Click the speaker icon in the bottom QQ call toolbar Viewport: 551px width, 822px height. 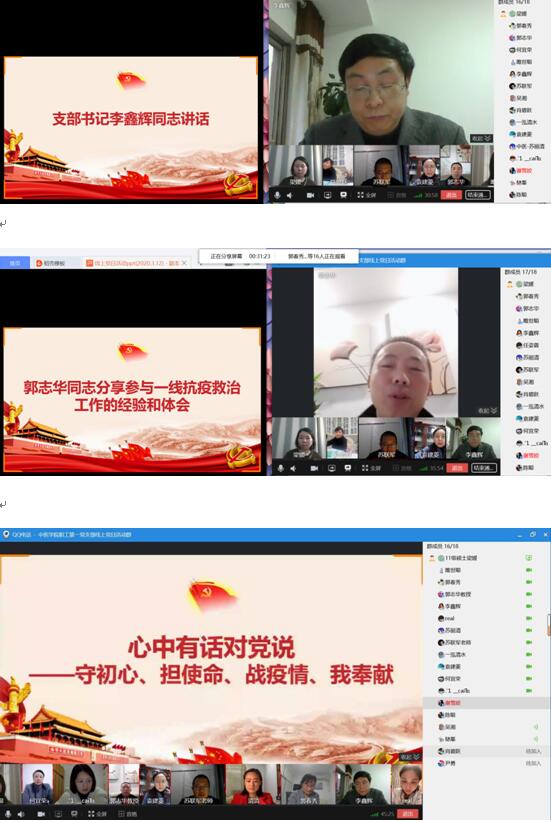(x=21, y=814)
